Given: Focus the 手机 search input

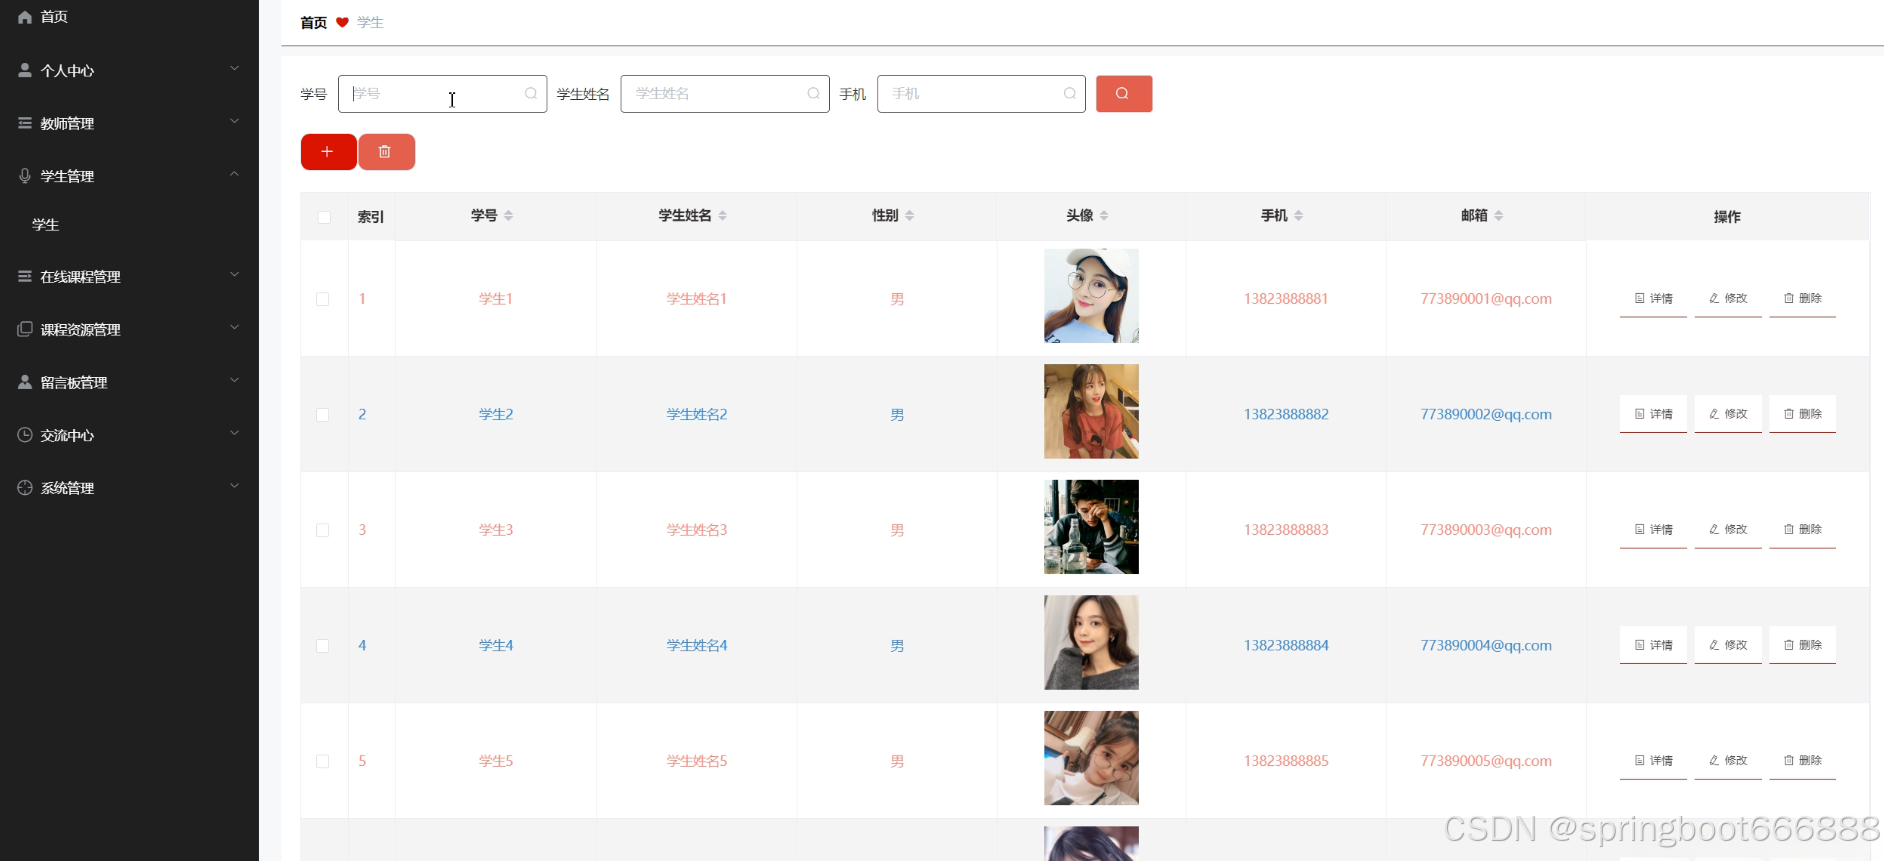Looking at the screenshot, I should click(981, 94).
